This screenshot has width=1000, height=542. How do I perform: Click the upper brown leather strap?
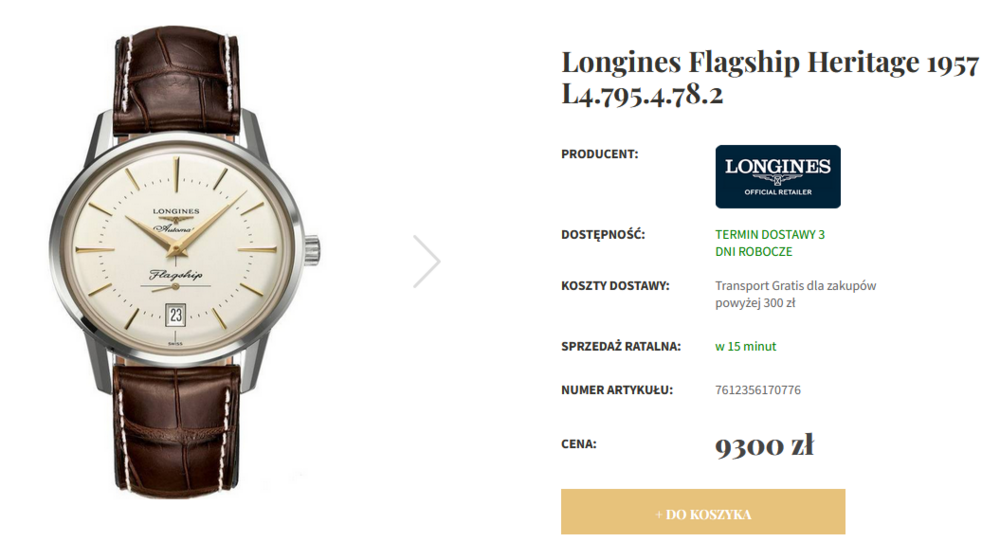tap(177, 81)
